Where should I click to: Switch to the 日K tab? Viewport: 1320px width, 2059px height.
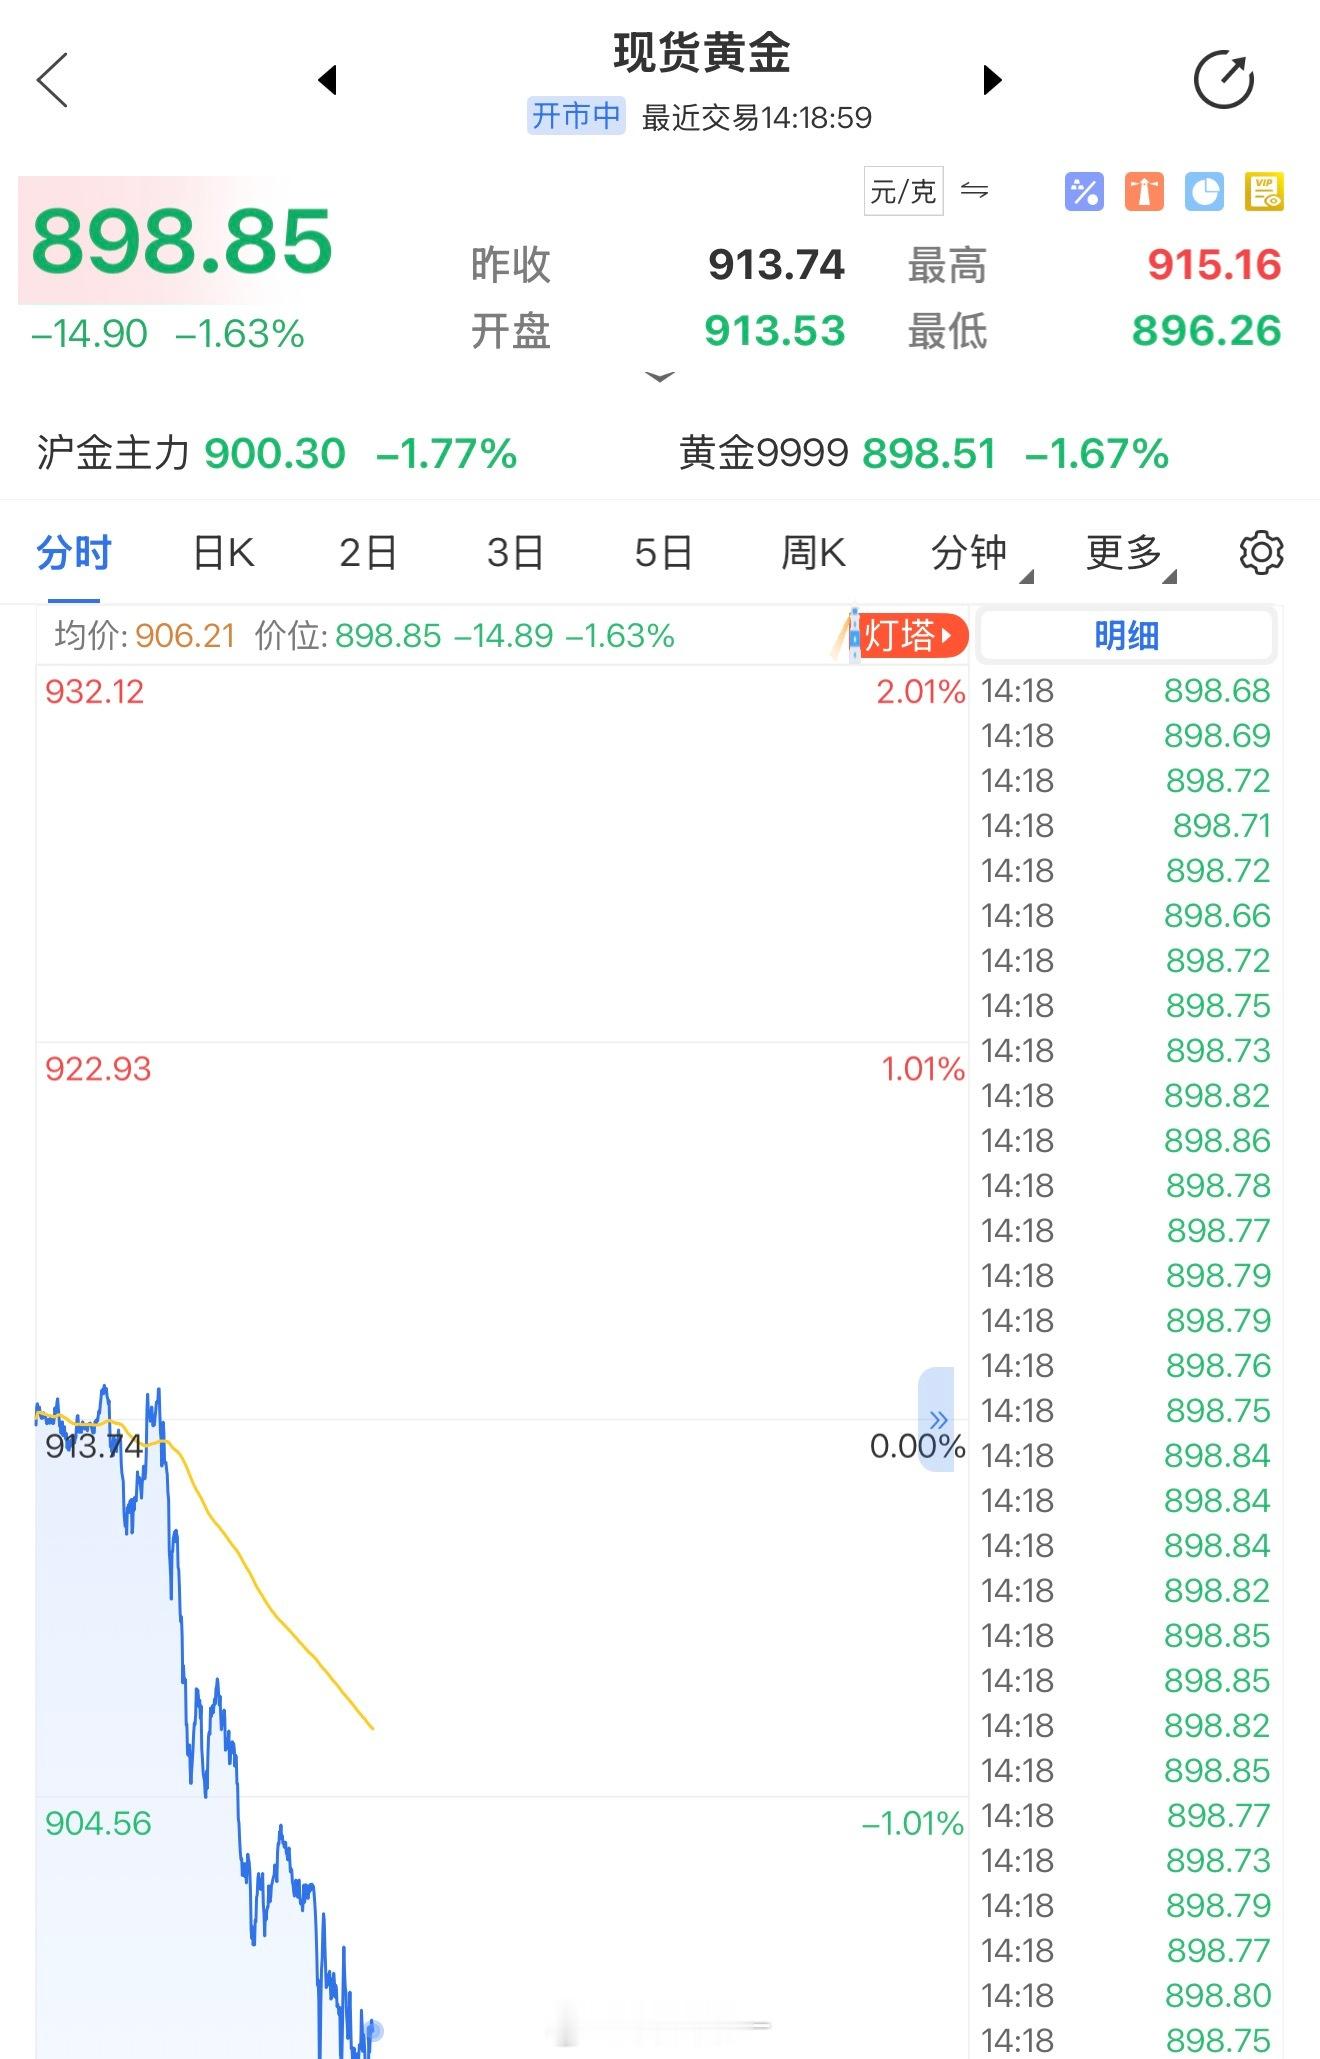224,553
